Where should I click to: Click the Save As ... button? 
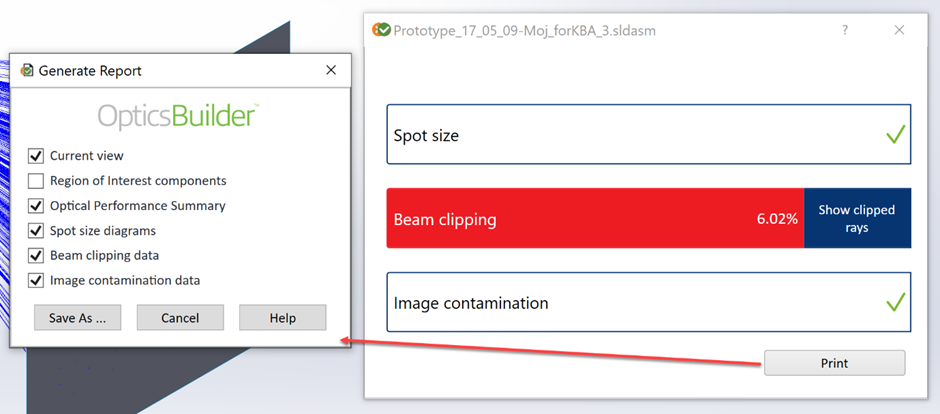coord(78,318)
